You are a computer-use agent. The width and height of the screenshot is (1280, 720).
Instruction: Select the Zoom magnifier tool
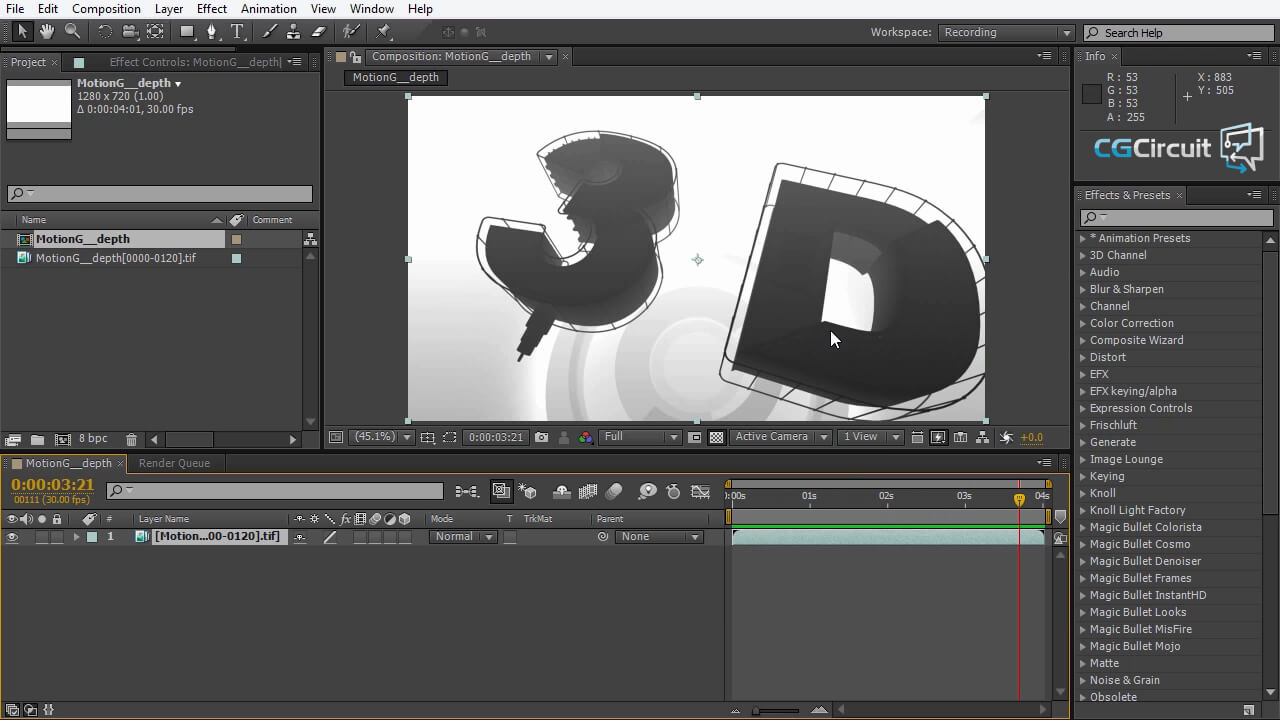coord(72,32)
